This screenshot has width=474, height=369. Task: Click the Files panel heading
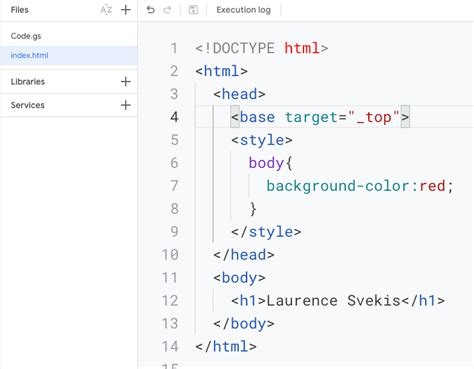pos(20,10)
